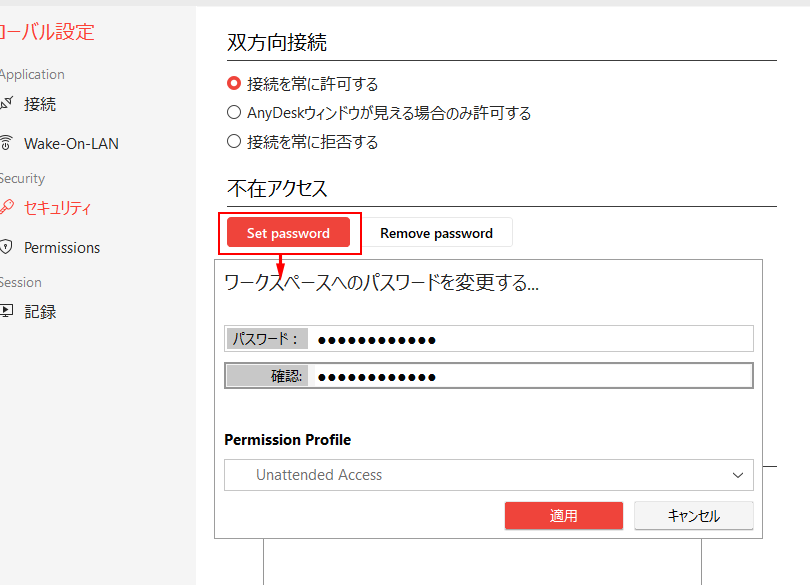
Task: Click the 記録 recording icon in the sidebar
Action: pyautogui.click(x=6, y=311)
